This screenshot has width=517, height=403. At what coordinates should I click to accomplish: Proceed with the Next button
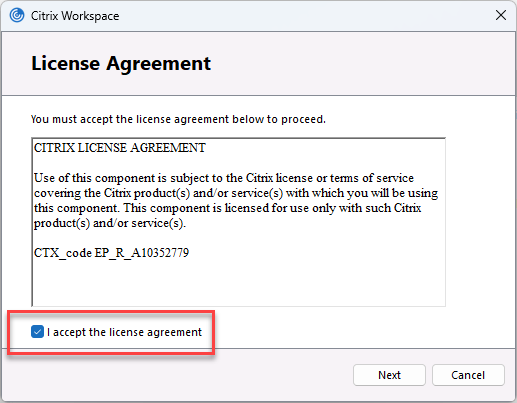pyautogui.click(x=389, y=375)
